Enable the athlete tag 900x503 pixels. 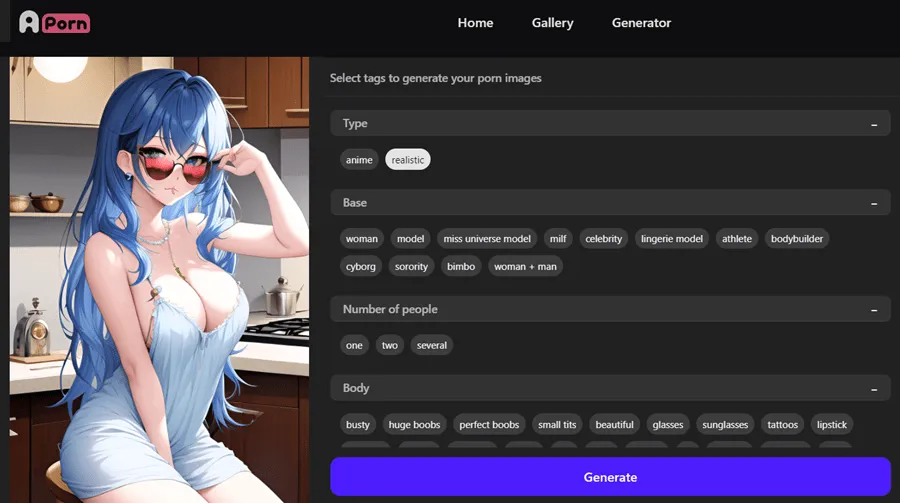point(736,238)
